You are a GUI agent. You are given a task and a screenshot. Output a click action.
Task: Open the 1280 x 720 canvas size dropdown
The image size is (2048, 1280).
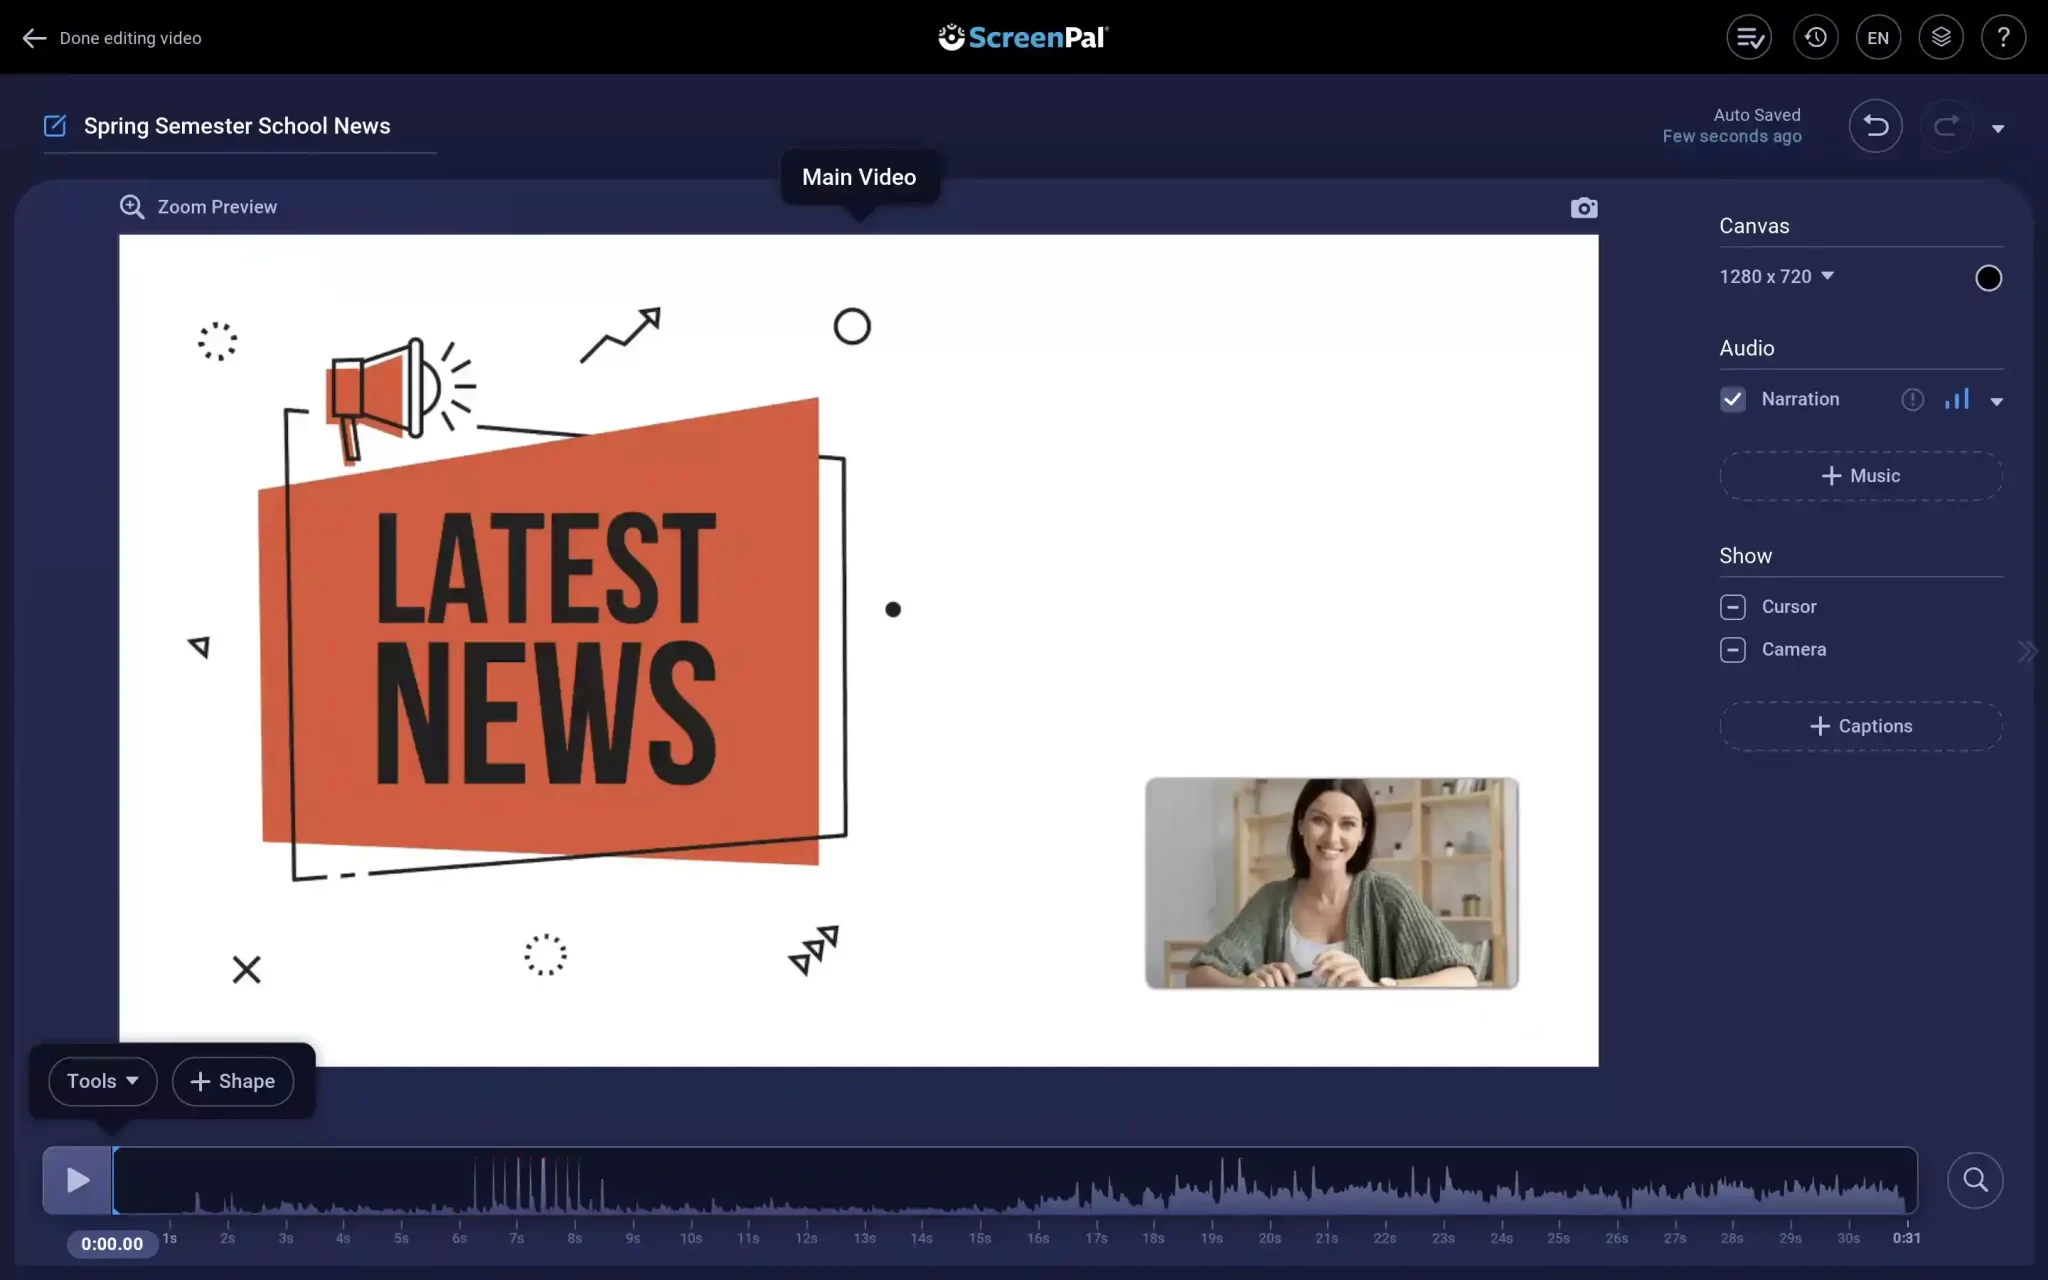tap(1776, 276)
